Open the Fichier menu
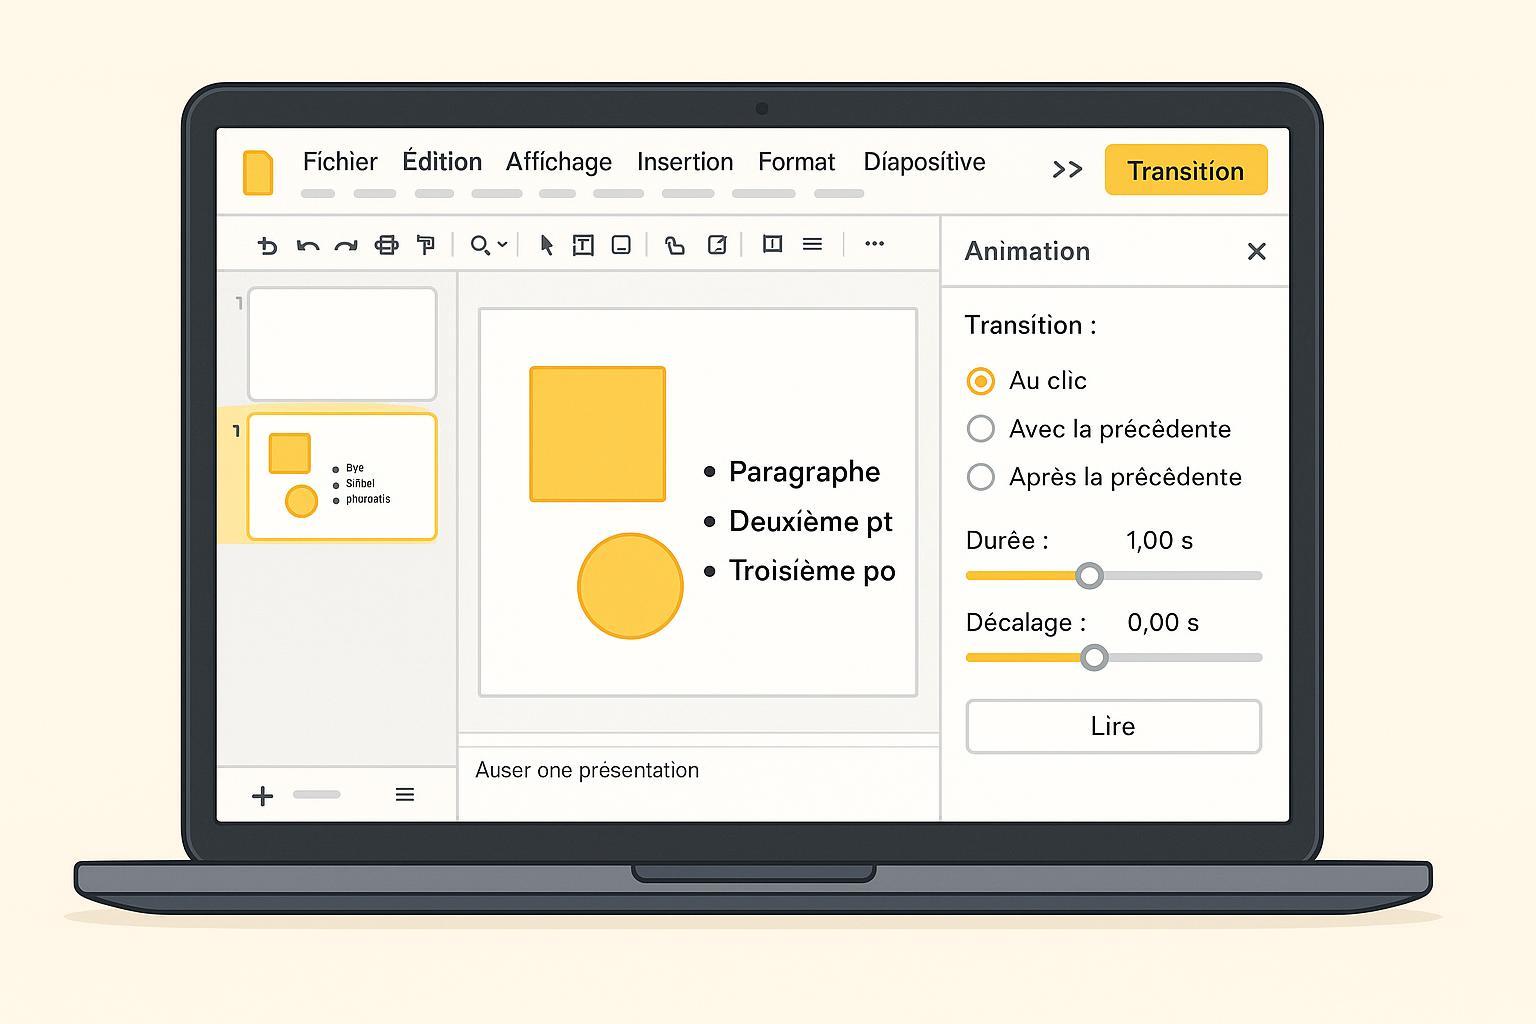The image size is (1536, 1024). pos(340,162)
